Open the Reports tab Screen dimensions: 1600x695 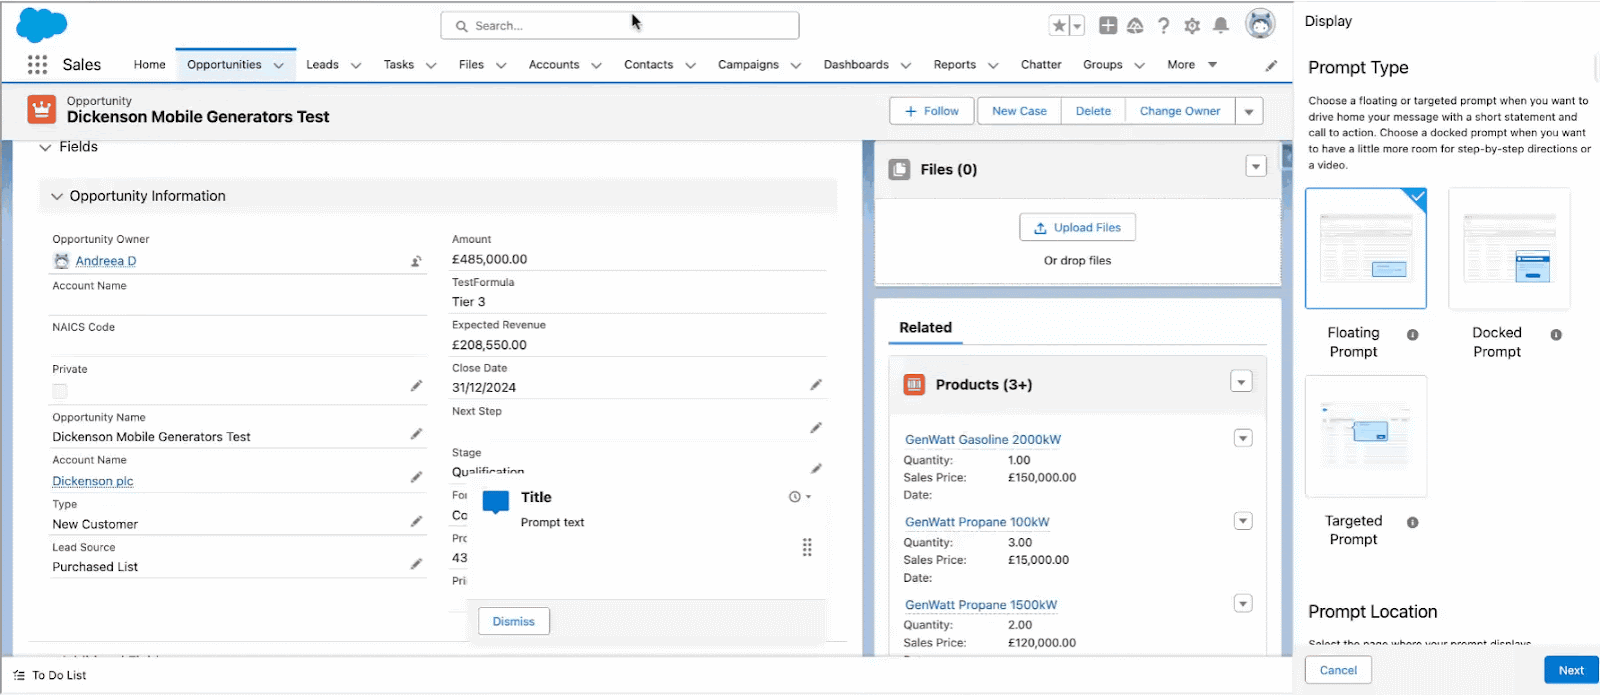[954, 65]
